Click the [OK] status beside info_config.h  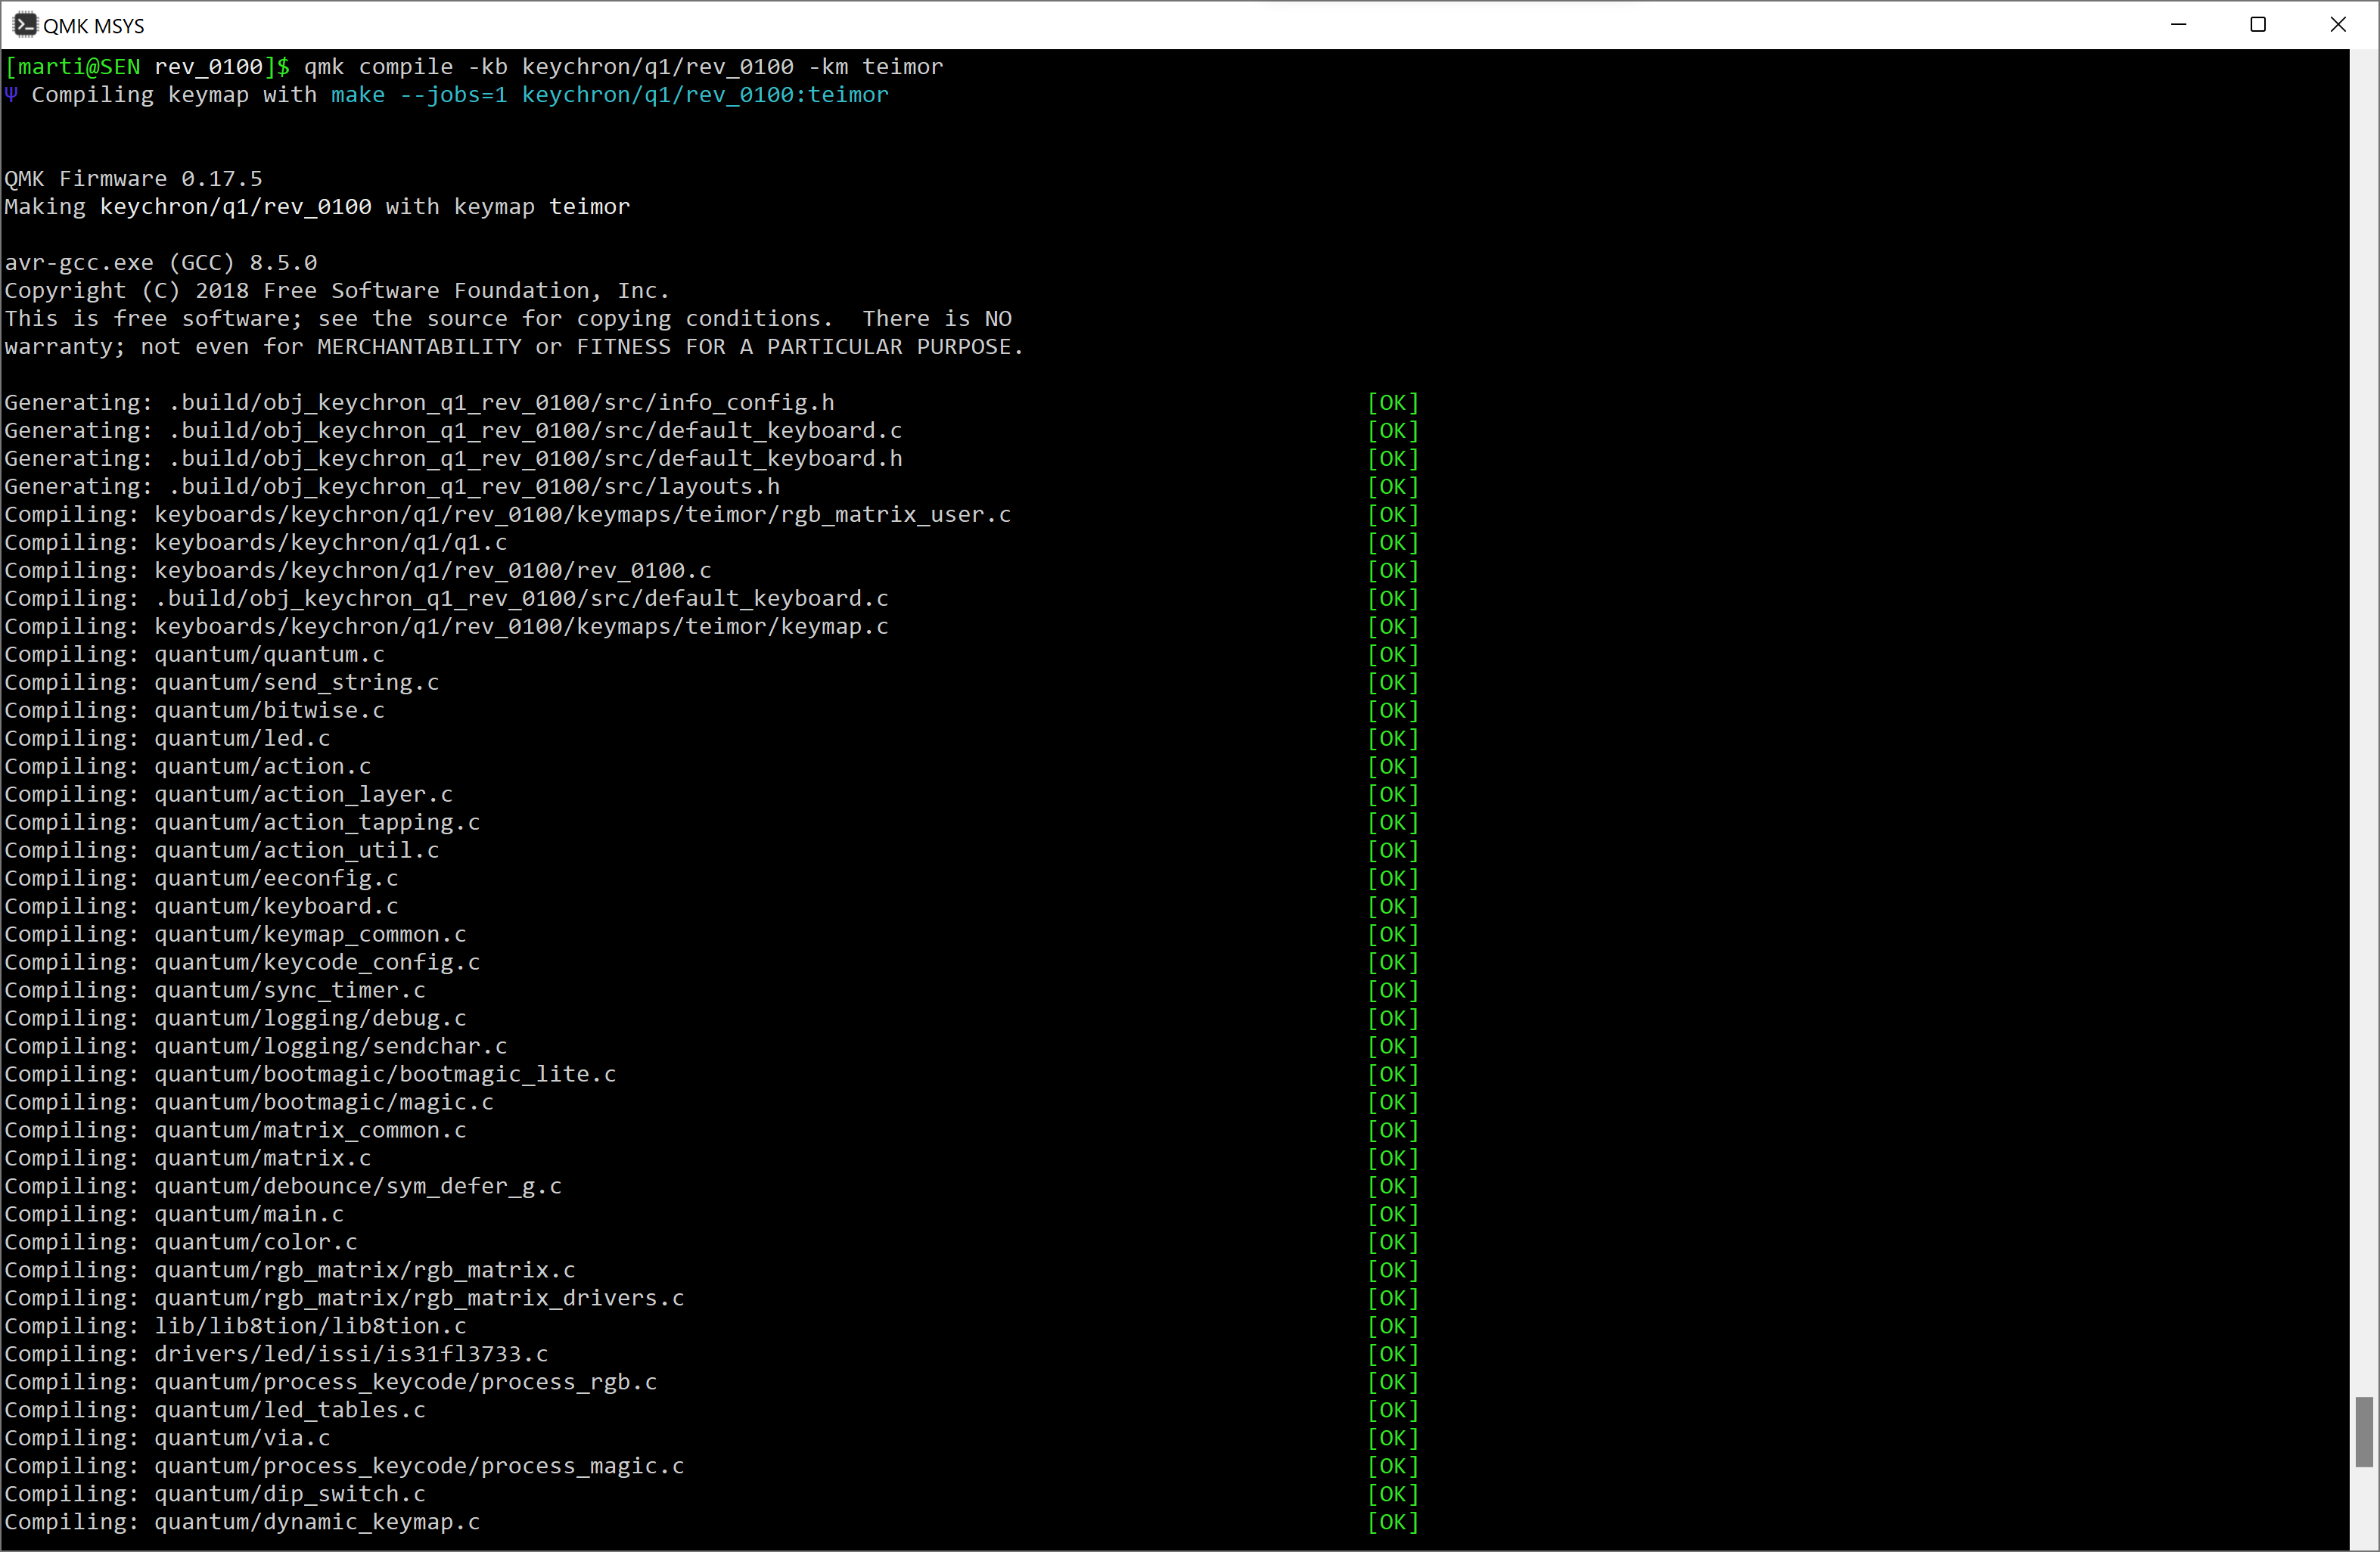pos(1393,403)
